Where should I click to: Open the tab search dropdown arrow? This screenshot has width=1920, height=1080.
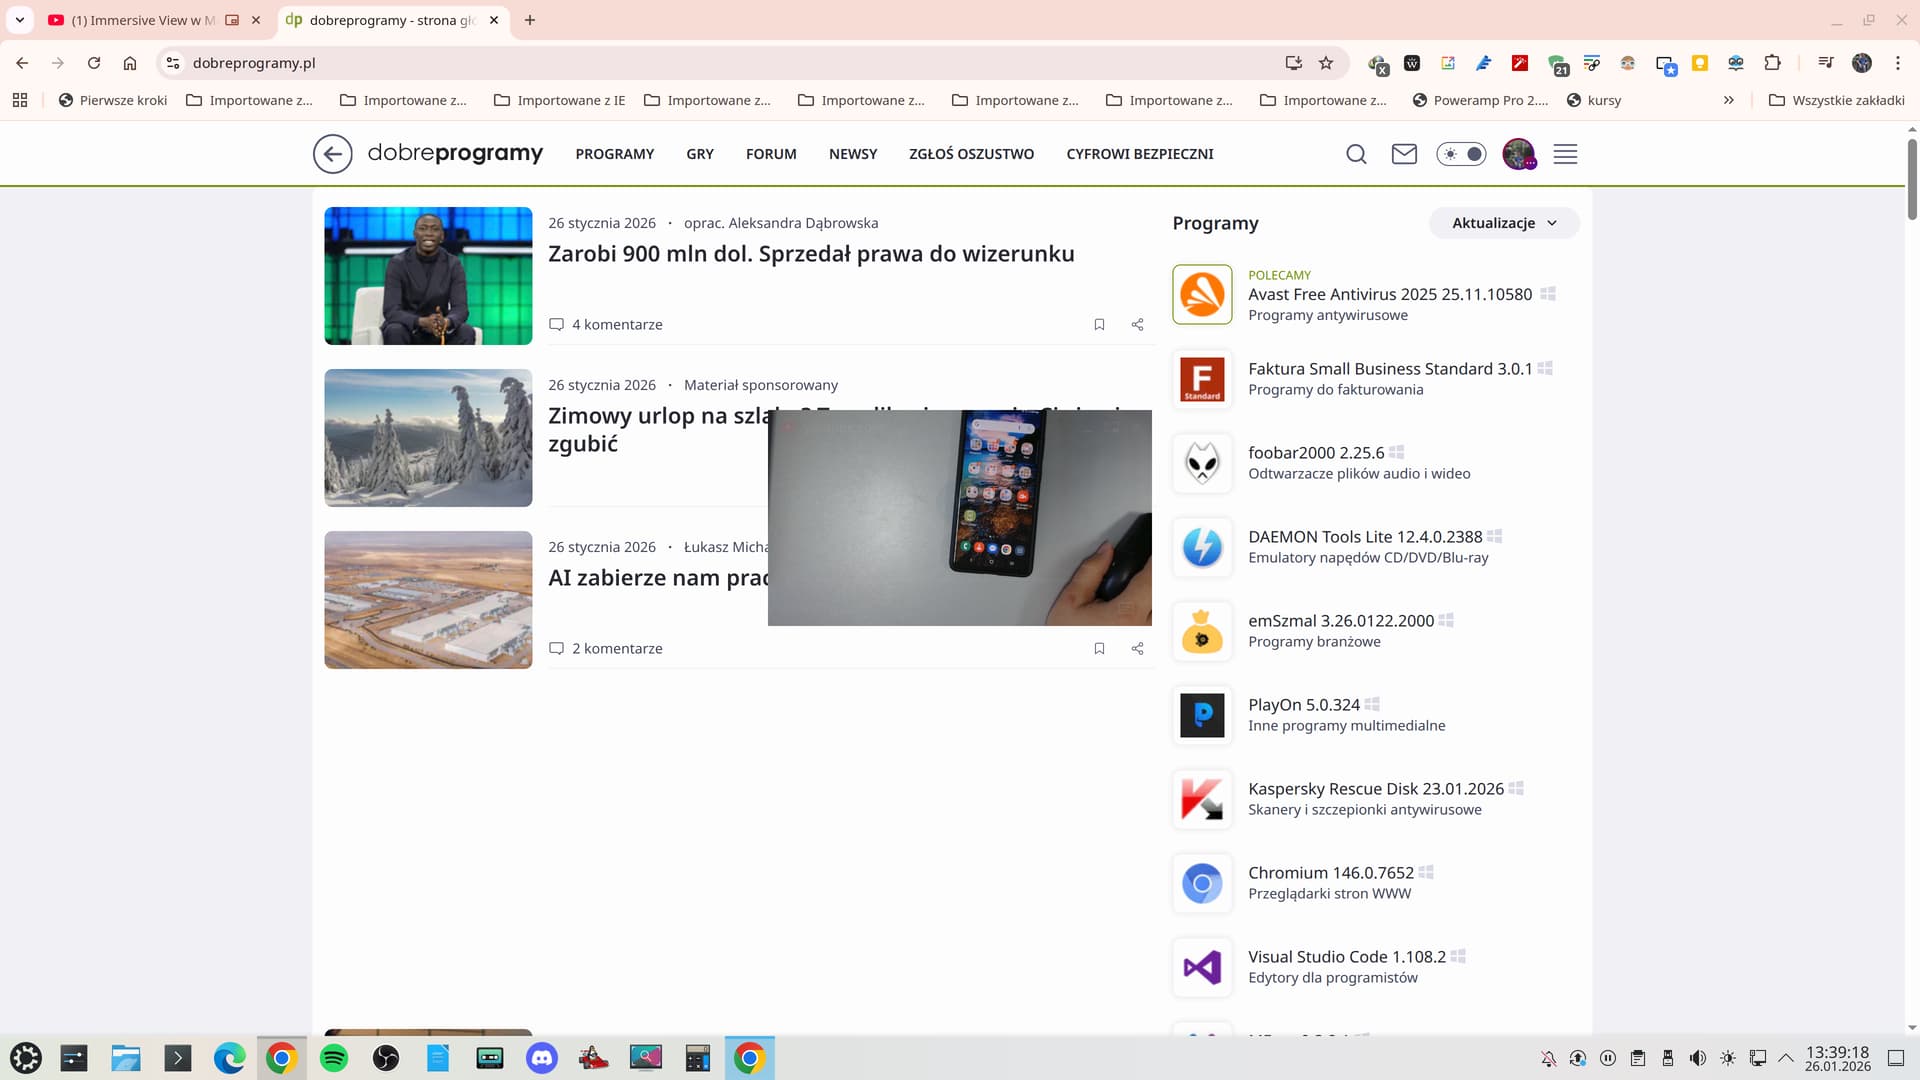[x=19, y=20]
